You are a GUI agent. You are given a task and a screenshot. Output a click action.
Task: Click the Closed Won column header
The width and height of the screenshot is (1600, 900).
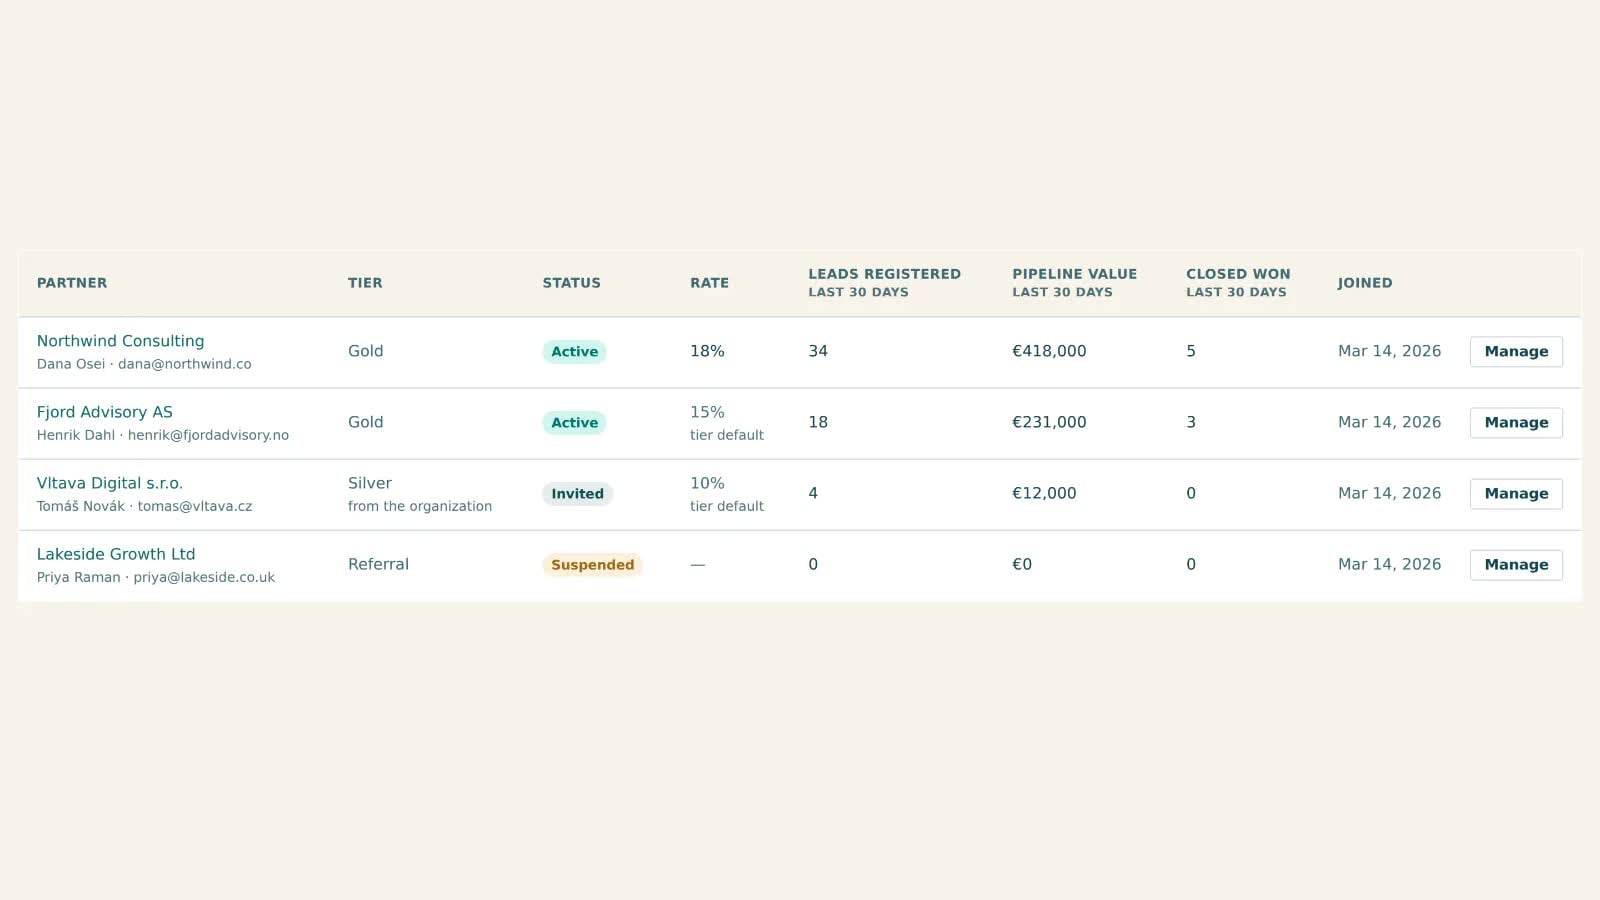[1238, 283]
